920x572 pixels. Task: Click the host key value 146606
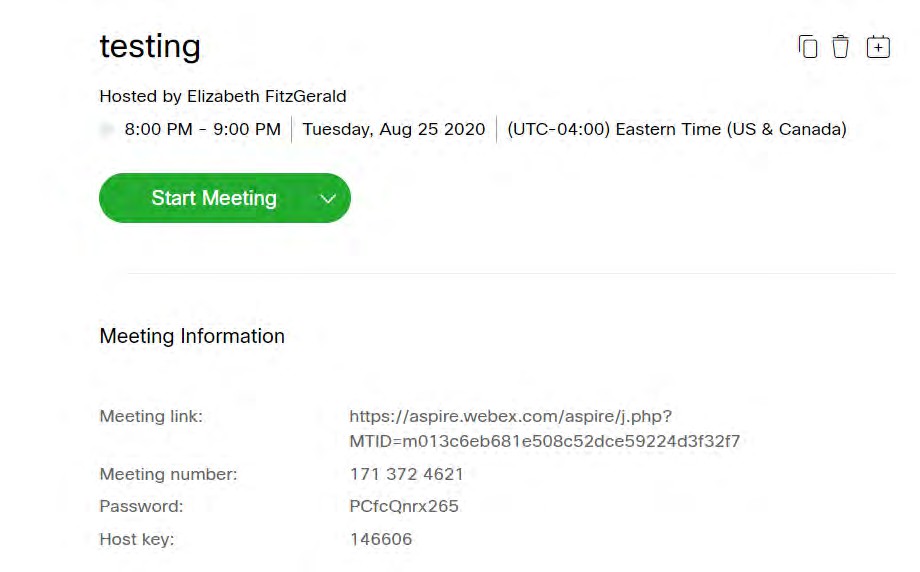click(x=381, y=539)
